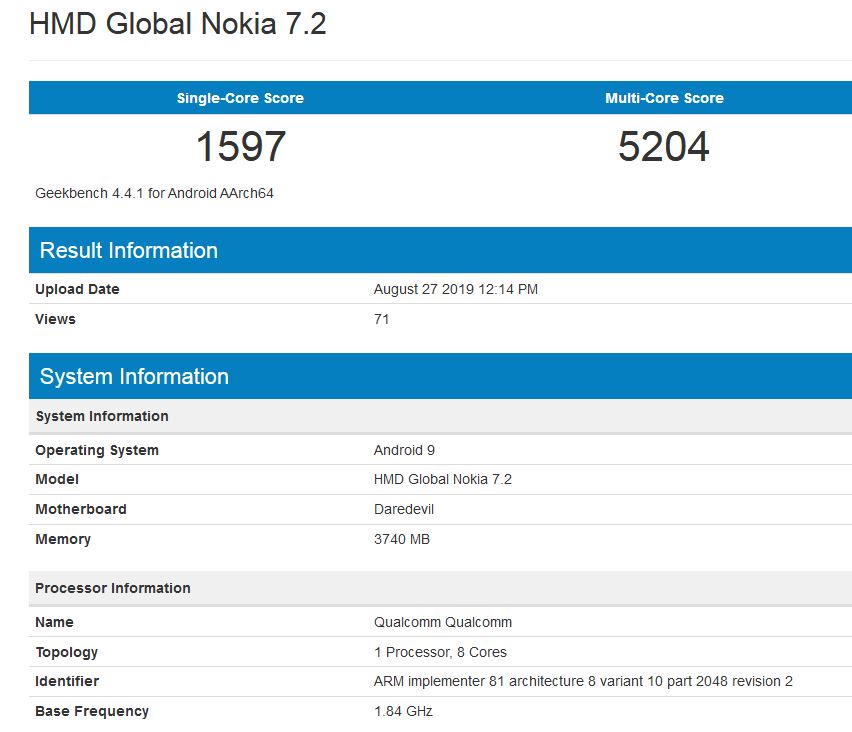
Task: Select the 1 Processor, 8 Cores value
Action: click(x=440, y=652)
